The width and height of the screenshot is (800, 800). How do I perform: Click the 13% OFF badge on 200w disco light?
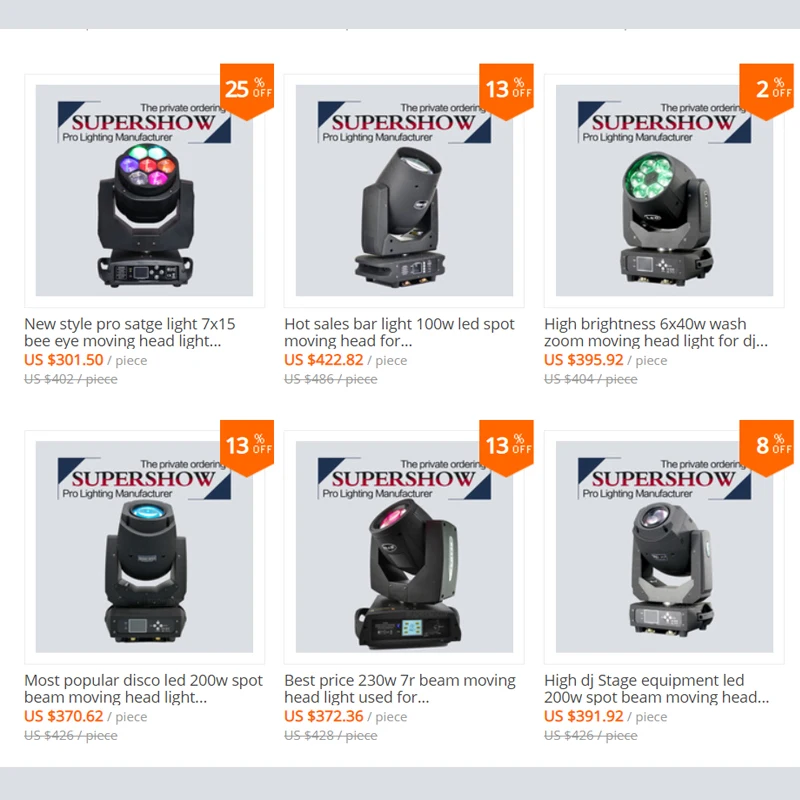(247, 448)
